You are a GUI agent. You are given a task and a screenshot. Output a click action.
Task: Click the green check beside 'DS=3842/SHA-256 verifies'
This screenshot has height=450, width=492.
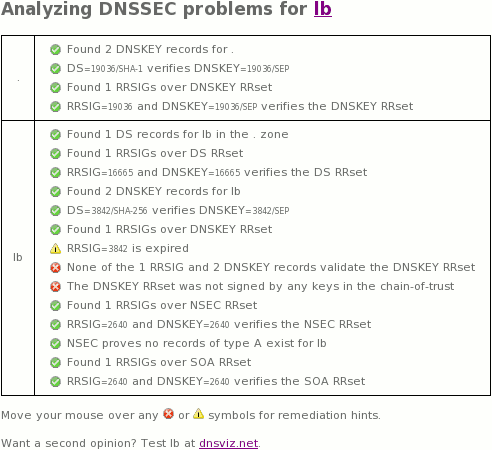[x=55, y=211]
